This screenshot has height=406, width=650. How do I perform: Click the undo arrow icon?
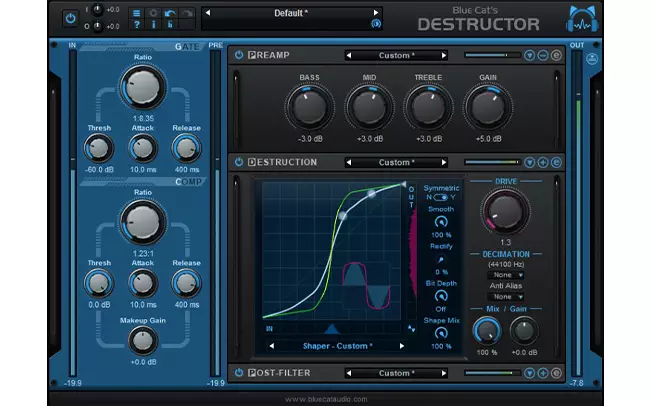point(170,13)
